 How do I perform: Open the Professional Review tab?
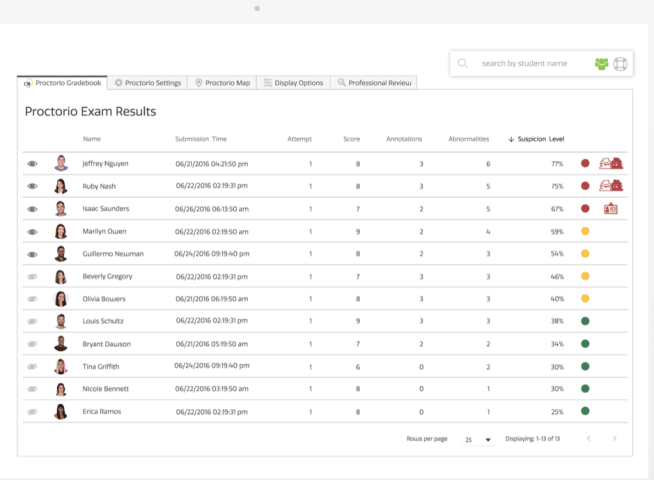[374, 83]
